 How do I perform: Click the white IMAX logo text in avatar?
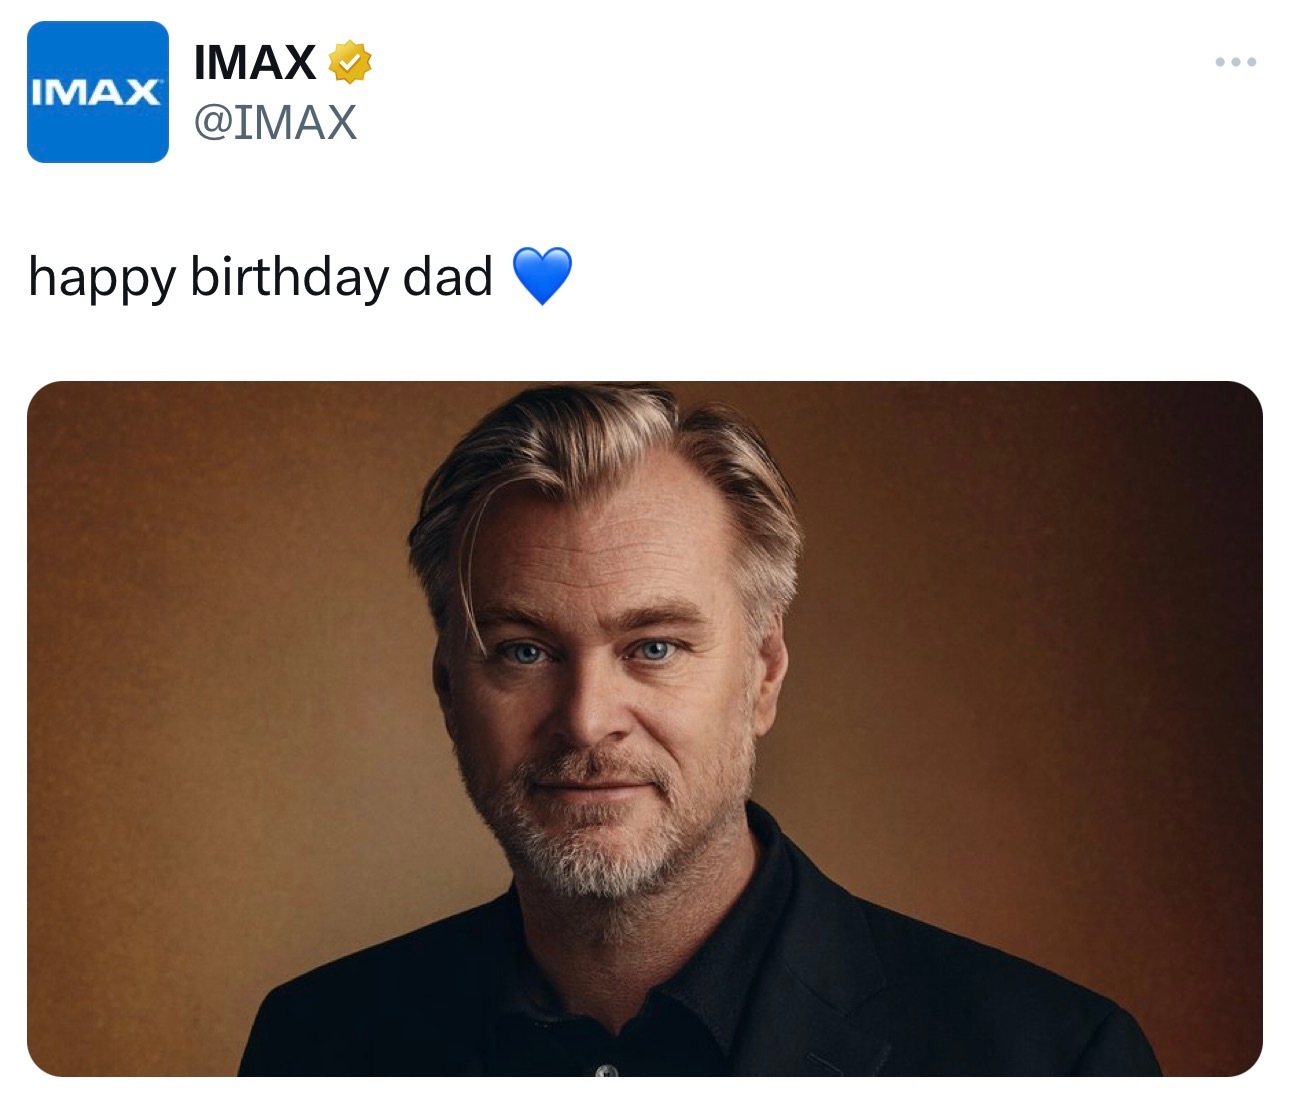[96, 93]
